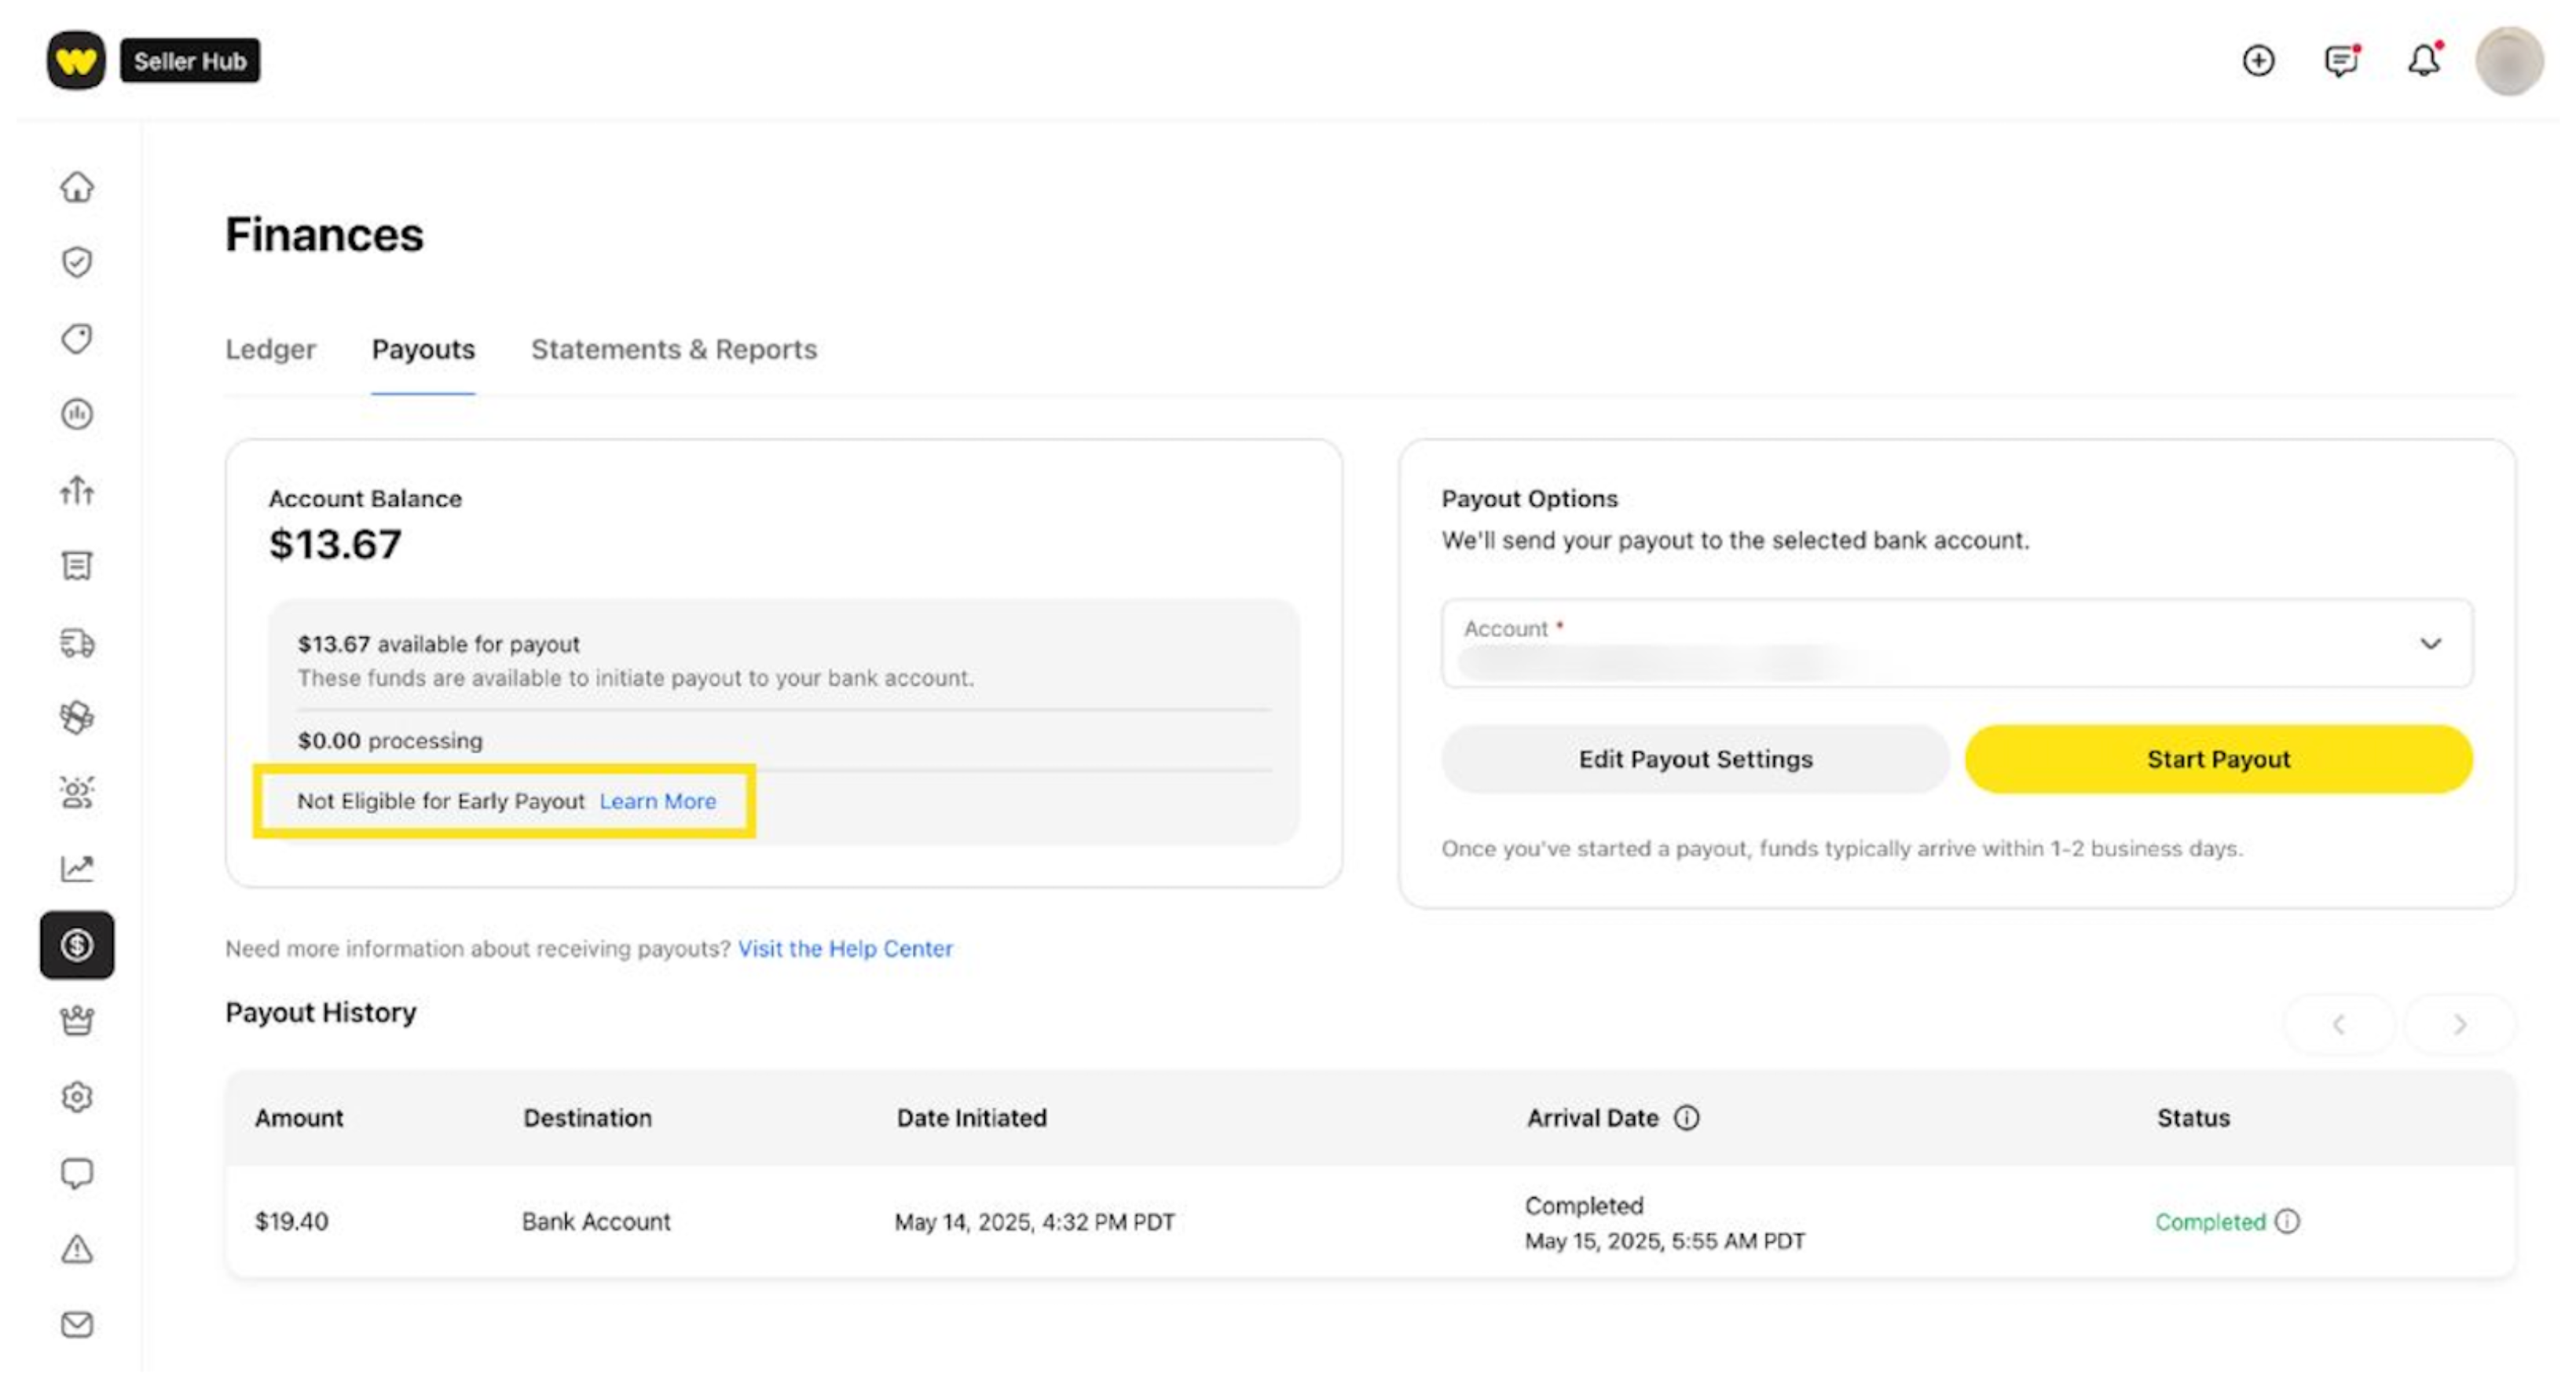
Task: Click the price tag sidebar icon
Action: pos(77,338)
